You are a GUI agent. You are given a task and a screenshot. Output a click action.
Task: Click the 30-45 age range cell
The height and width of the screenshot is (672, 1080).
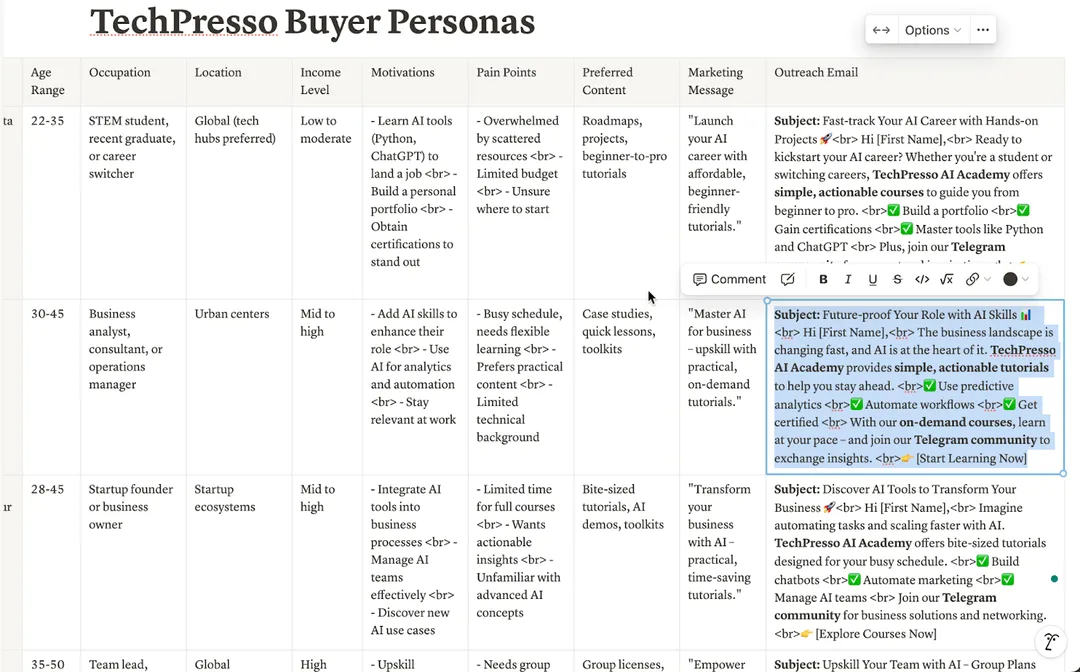[52, 387]
